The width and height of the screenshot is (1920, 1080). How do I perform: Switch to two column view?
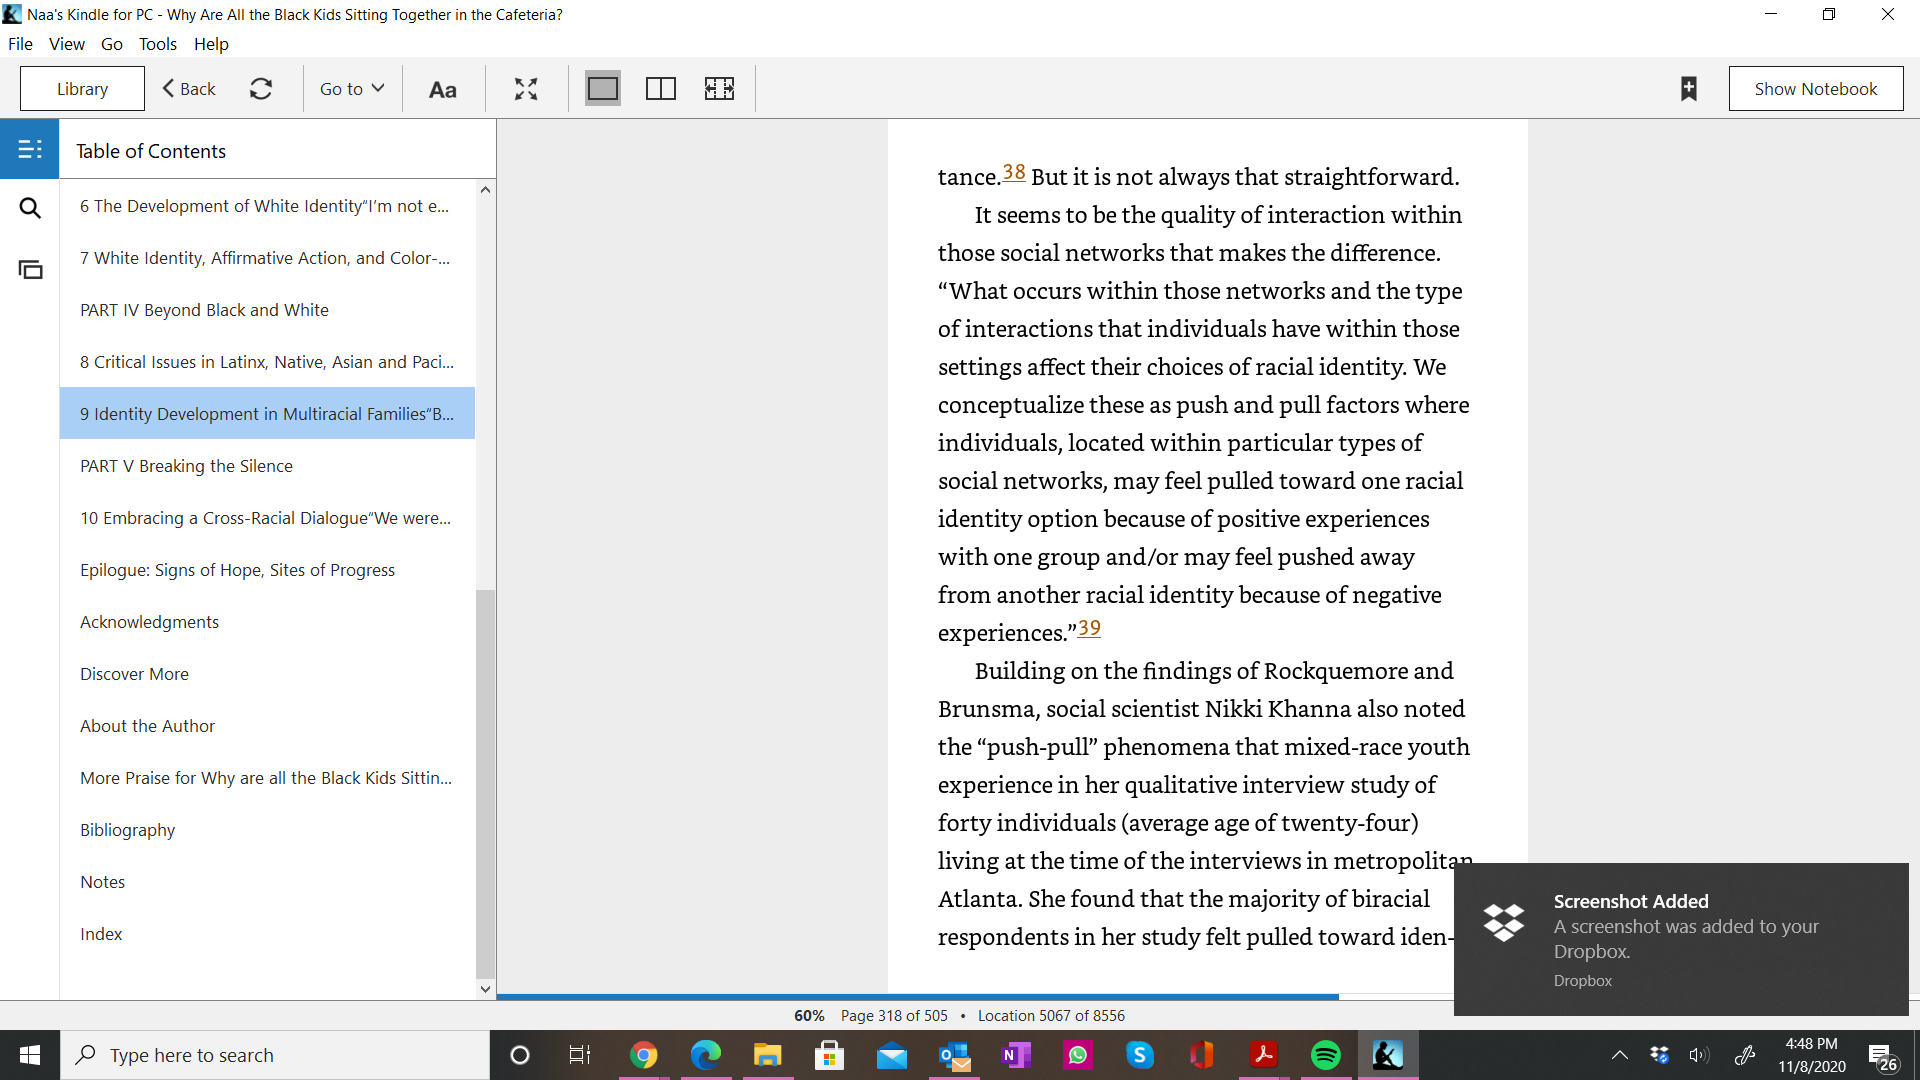[x=661, y=89]
